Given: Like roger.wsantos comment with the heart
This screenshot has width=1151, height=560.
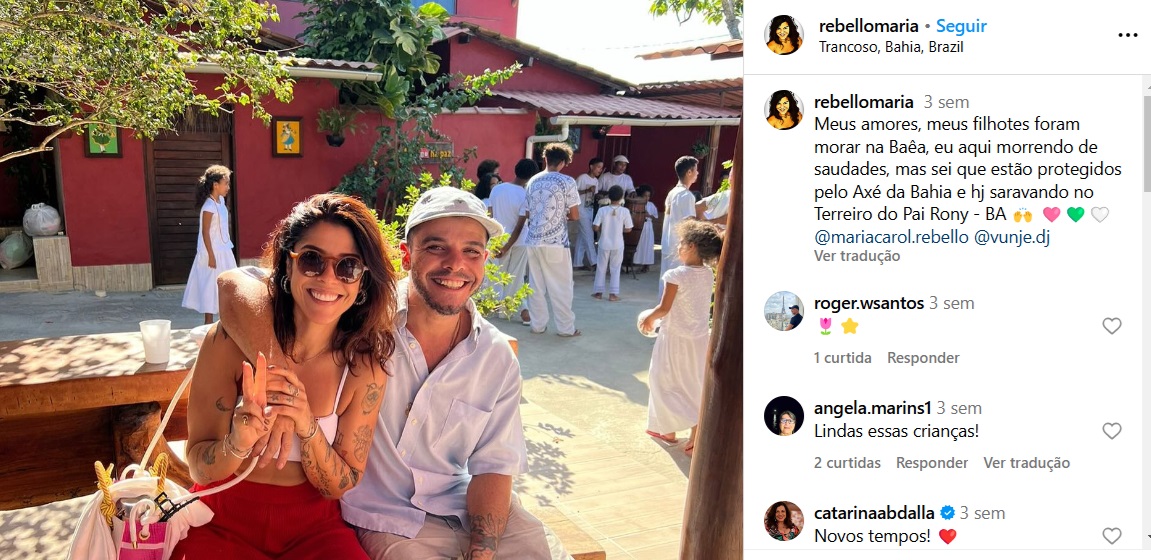Looking at the screenshot, I should [1111, 326].
